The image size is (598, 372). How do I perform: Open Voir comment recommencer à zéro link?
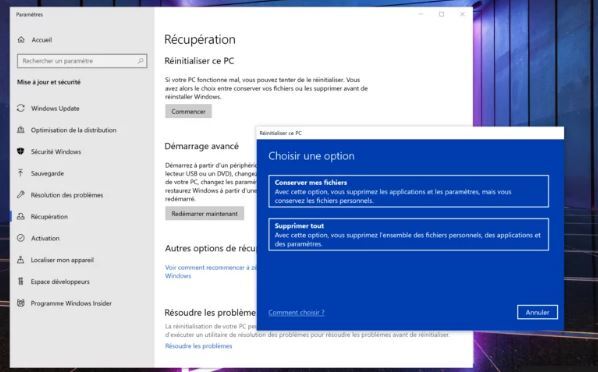pyautogui.click(x=210, y=272)
